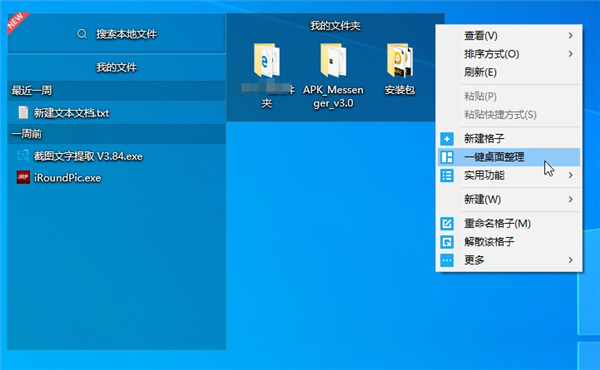This screenshot has width=600, height=370.
Task: Select the APK_Messenger_v3.0 folder icon
Action: [x=333, y=60]
